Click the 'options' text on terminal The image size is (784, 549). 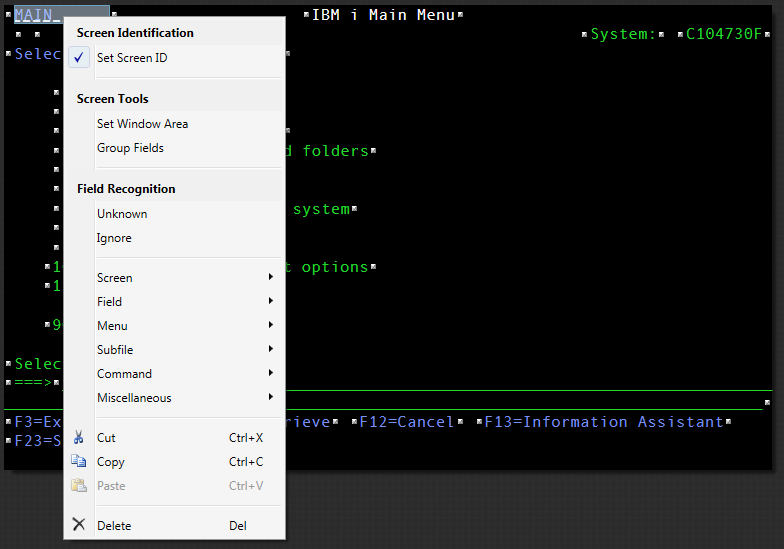pos(334,267)
